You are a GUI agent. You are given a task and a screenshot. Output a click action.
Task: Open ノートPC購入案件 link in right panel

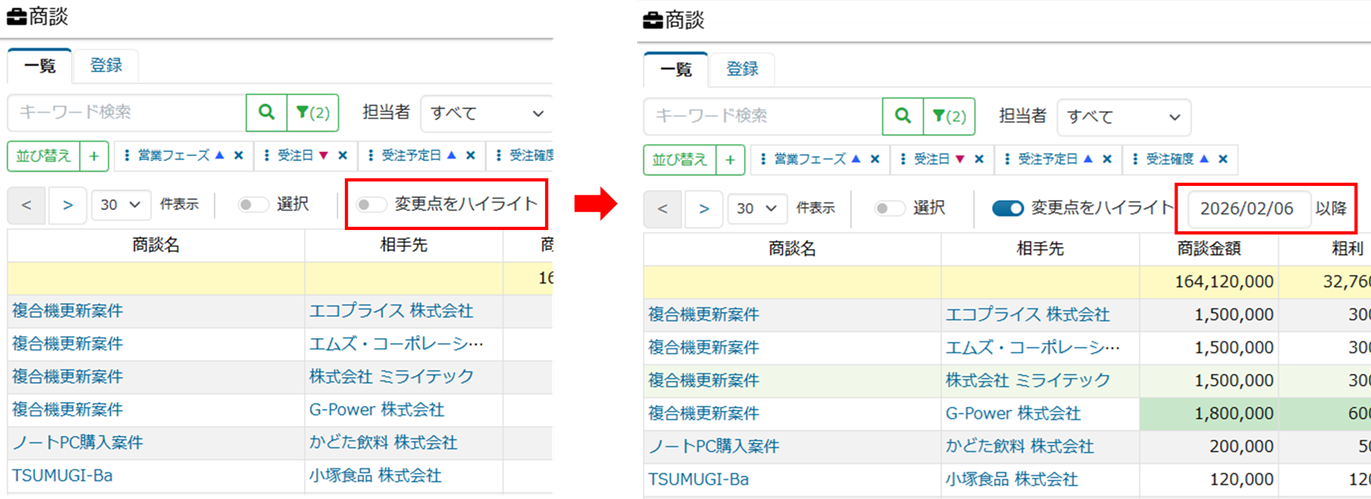713,446
